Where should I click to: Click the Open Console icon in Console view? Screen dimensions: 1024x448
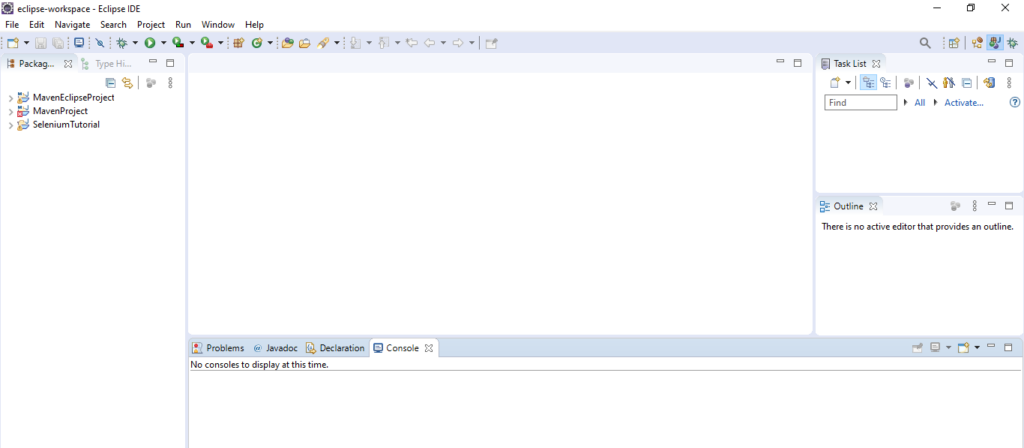963,347
